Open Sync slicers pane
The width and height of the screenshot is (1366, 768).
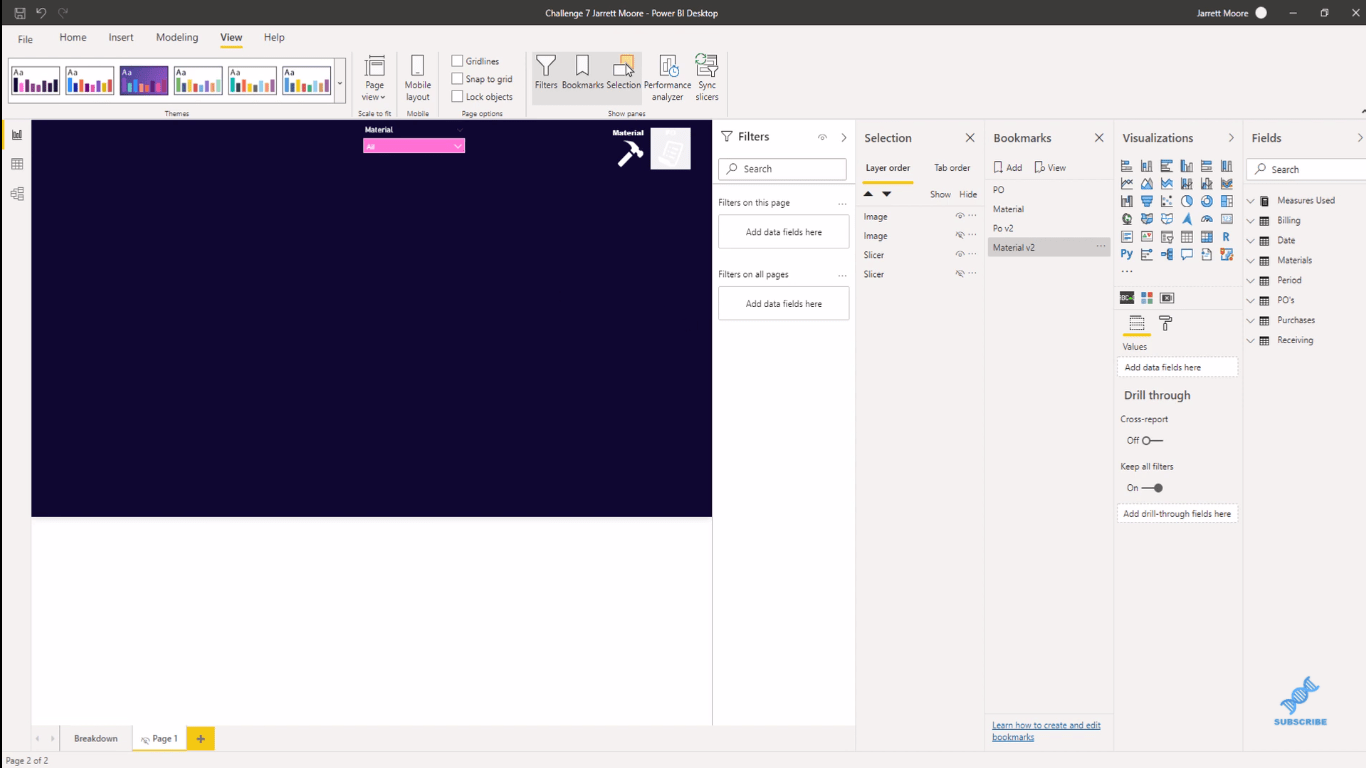[707, 78]
